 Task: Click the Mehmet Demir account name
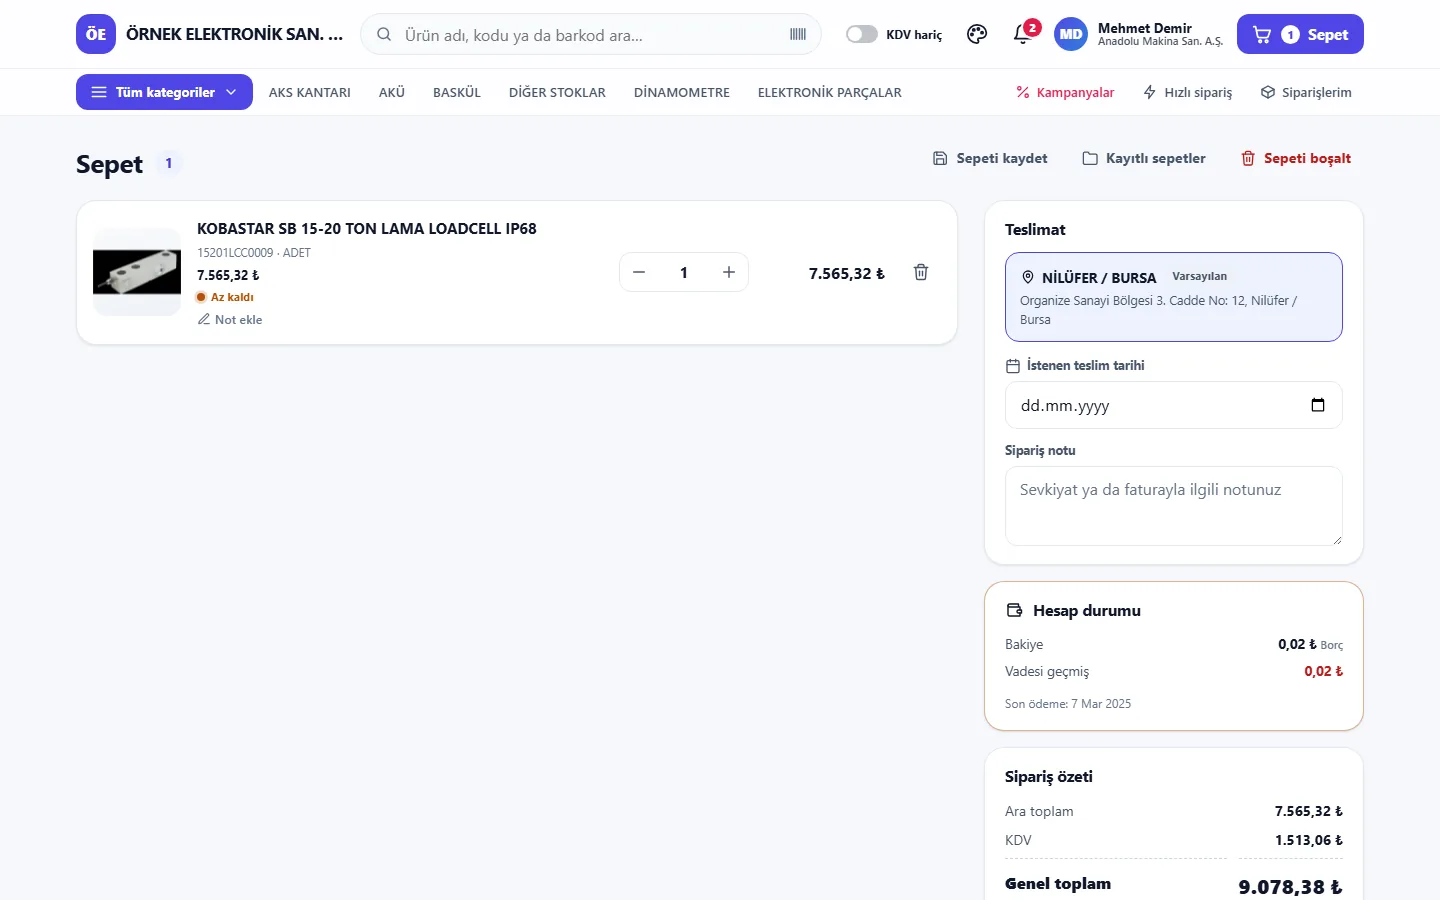[1145, 28]
